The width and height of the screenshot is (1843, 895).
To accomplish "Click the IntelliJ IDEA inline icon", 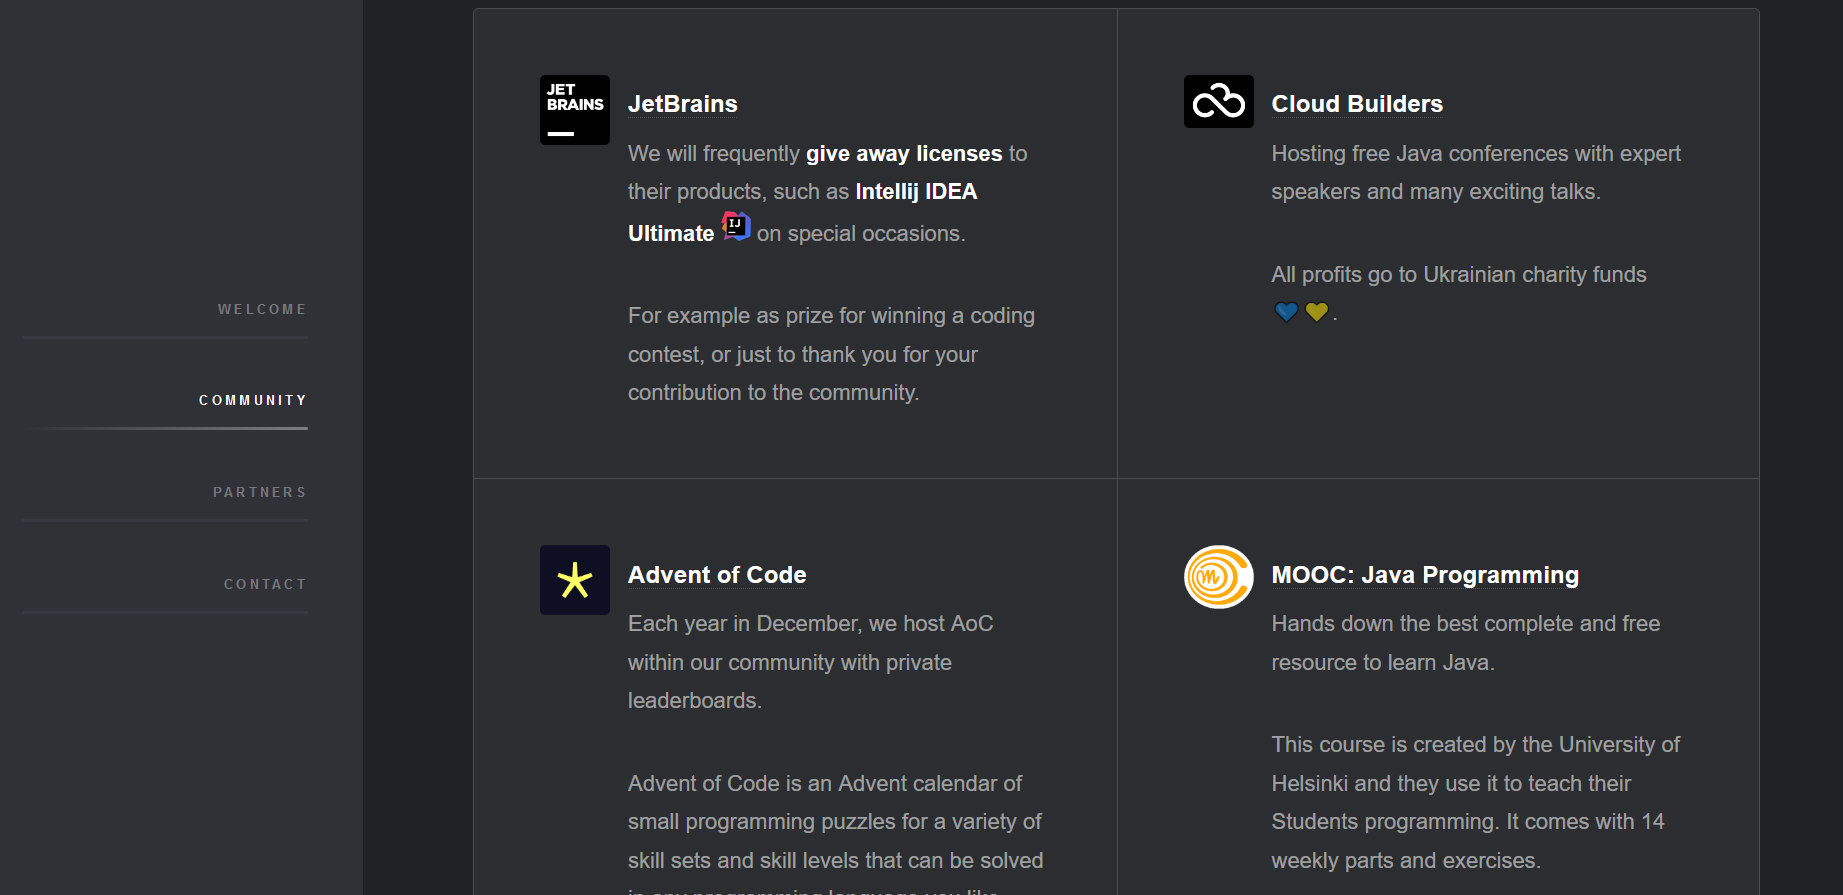I will [736, 227].
